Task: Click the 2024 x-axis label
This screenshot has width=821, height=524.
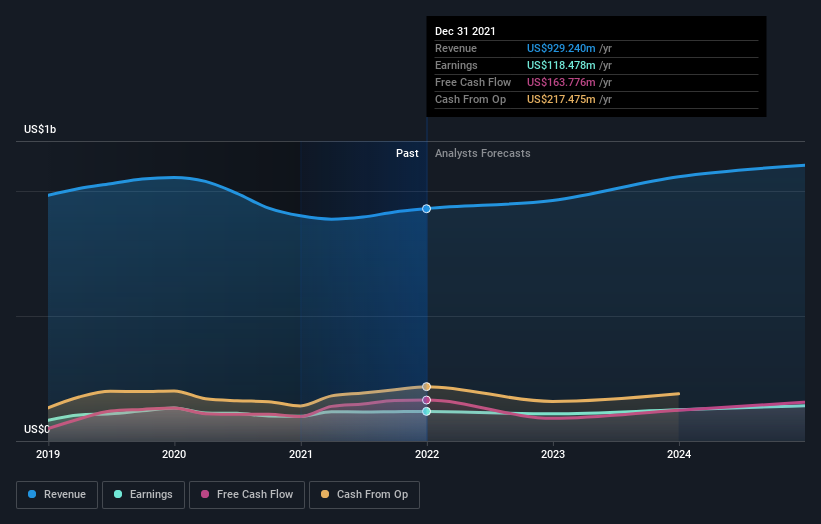Action: point(679,454)
